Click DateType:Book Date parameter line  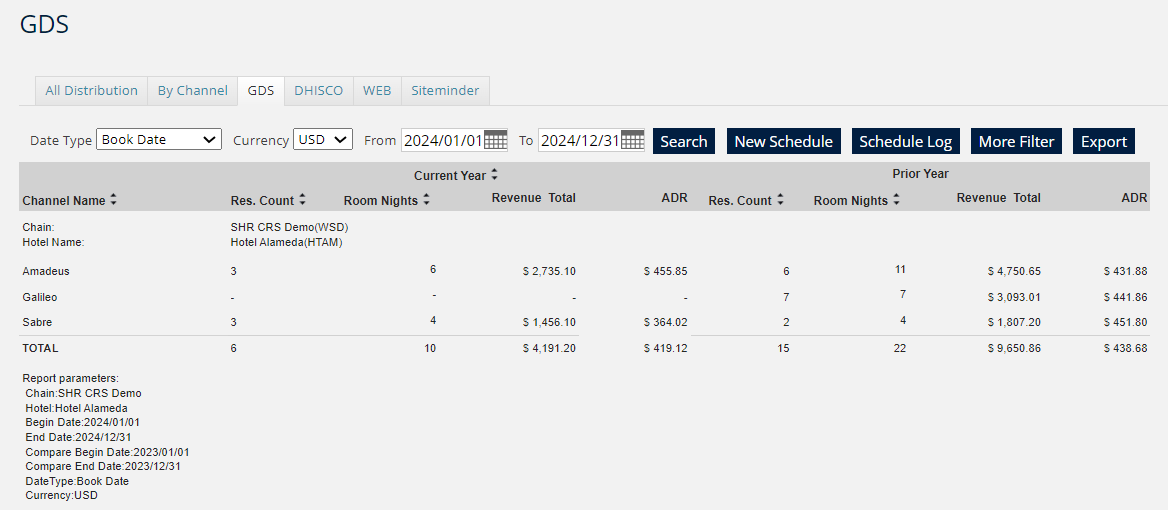[x=77, y=481]
